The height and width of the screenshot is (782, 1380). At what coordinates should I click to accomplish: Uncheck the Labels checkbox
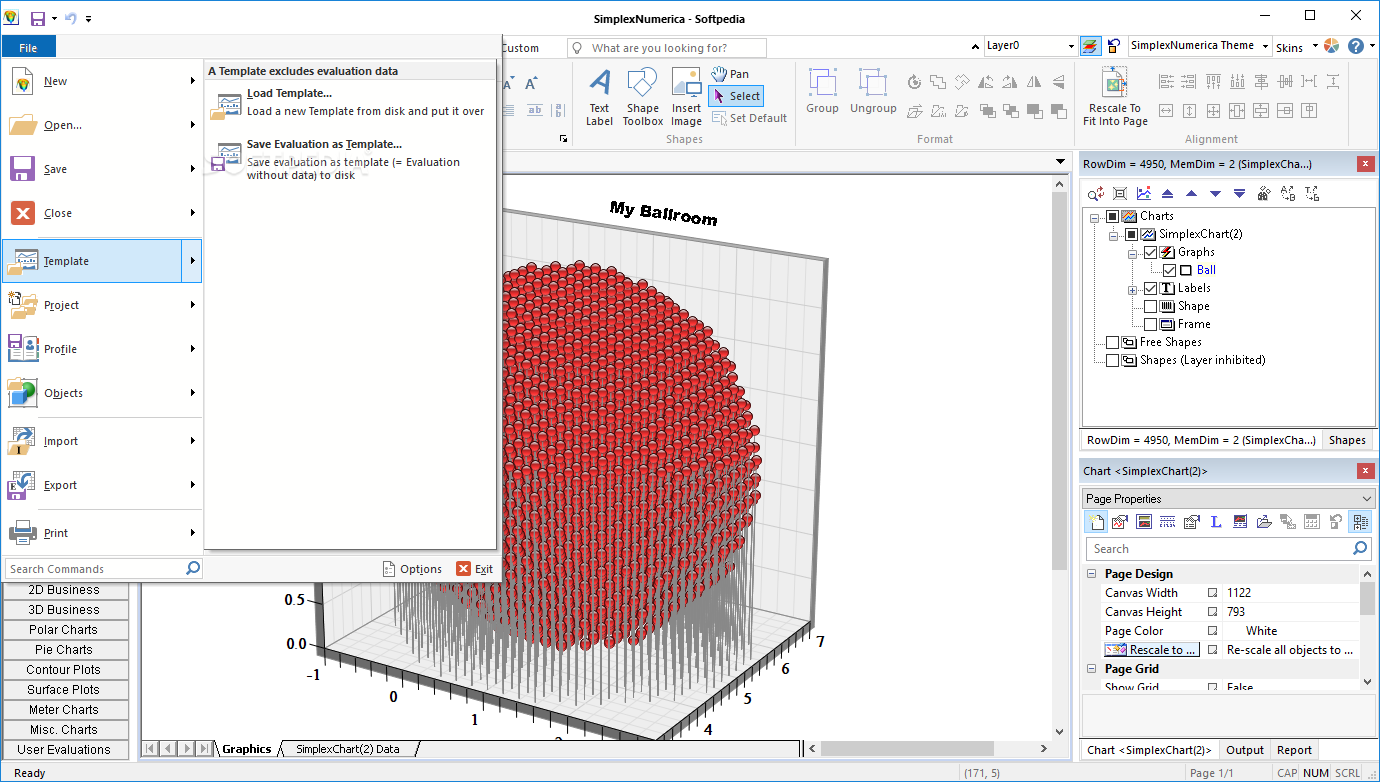(1150, 288)
